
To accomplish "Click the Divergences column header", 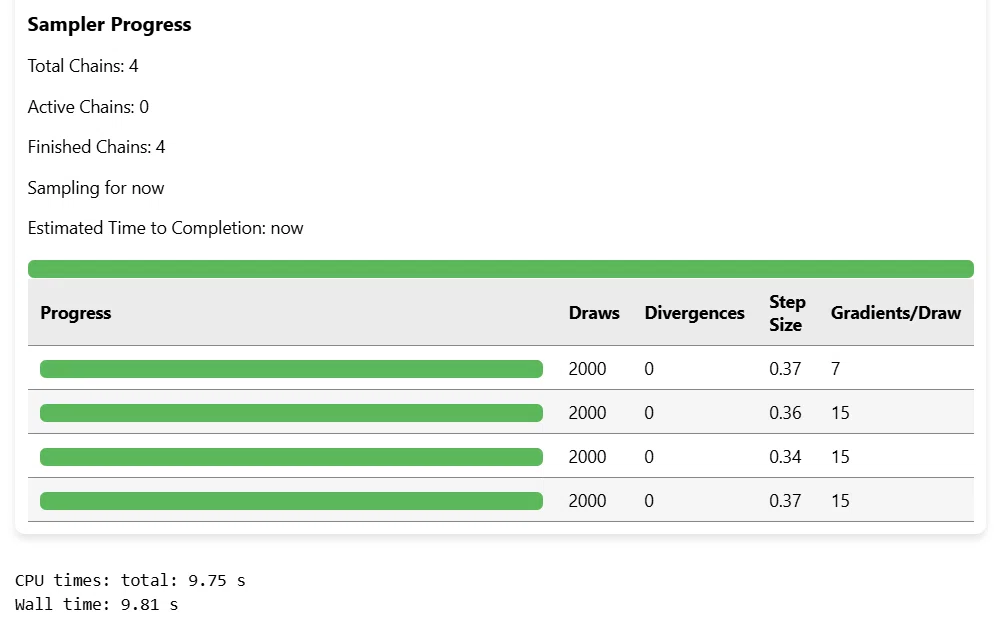I will (695, 313).
